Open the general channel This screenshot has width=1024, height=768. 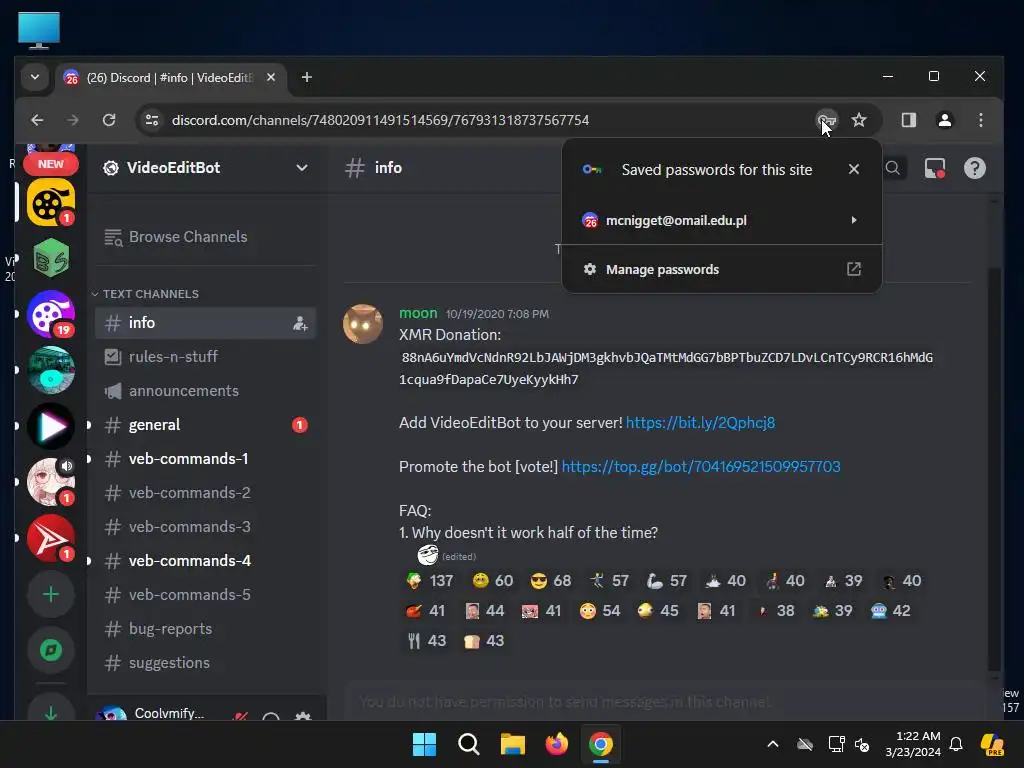coord(206,425)
